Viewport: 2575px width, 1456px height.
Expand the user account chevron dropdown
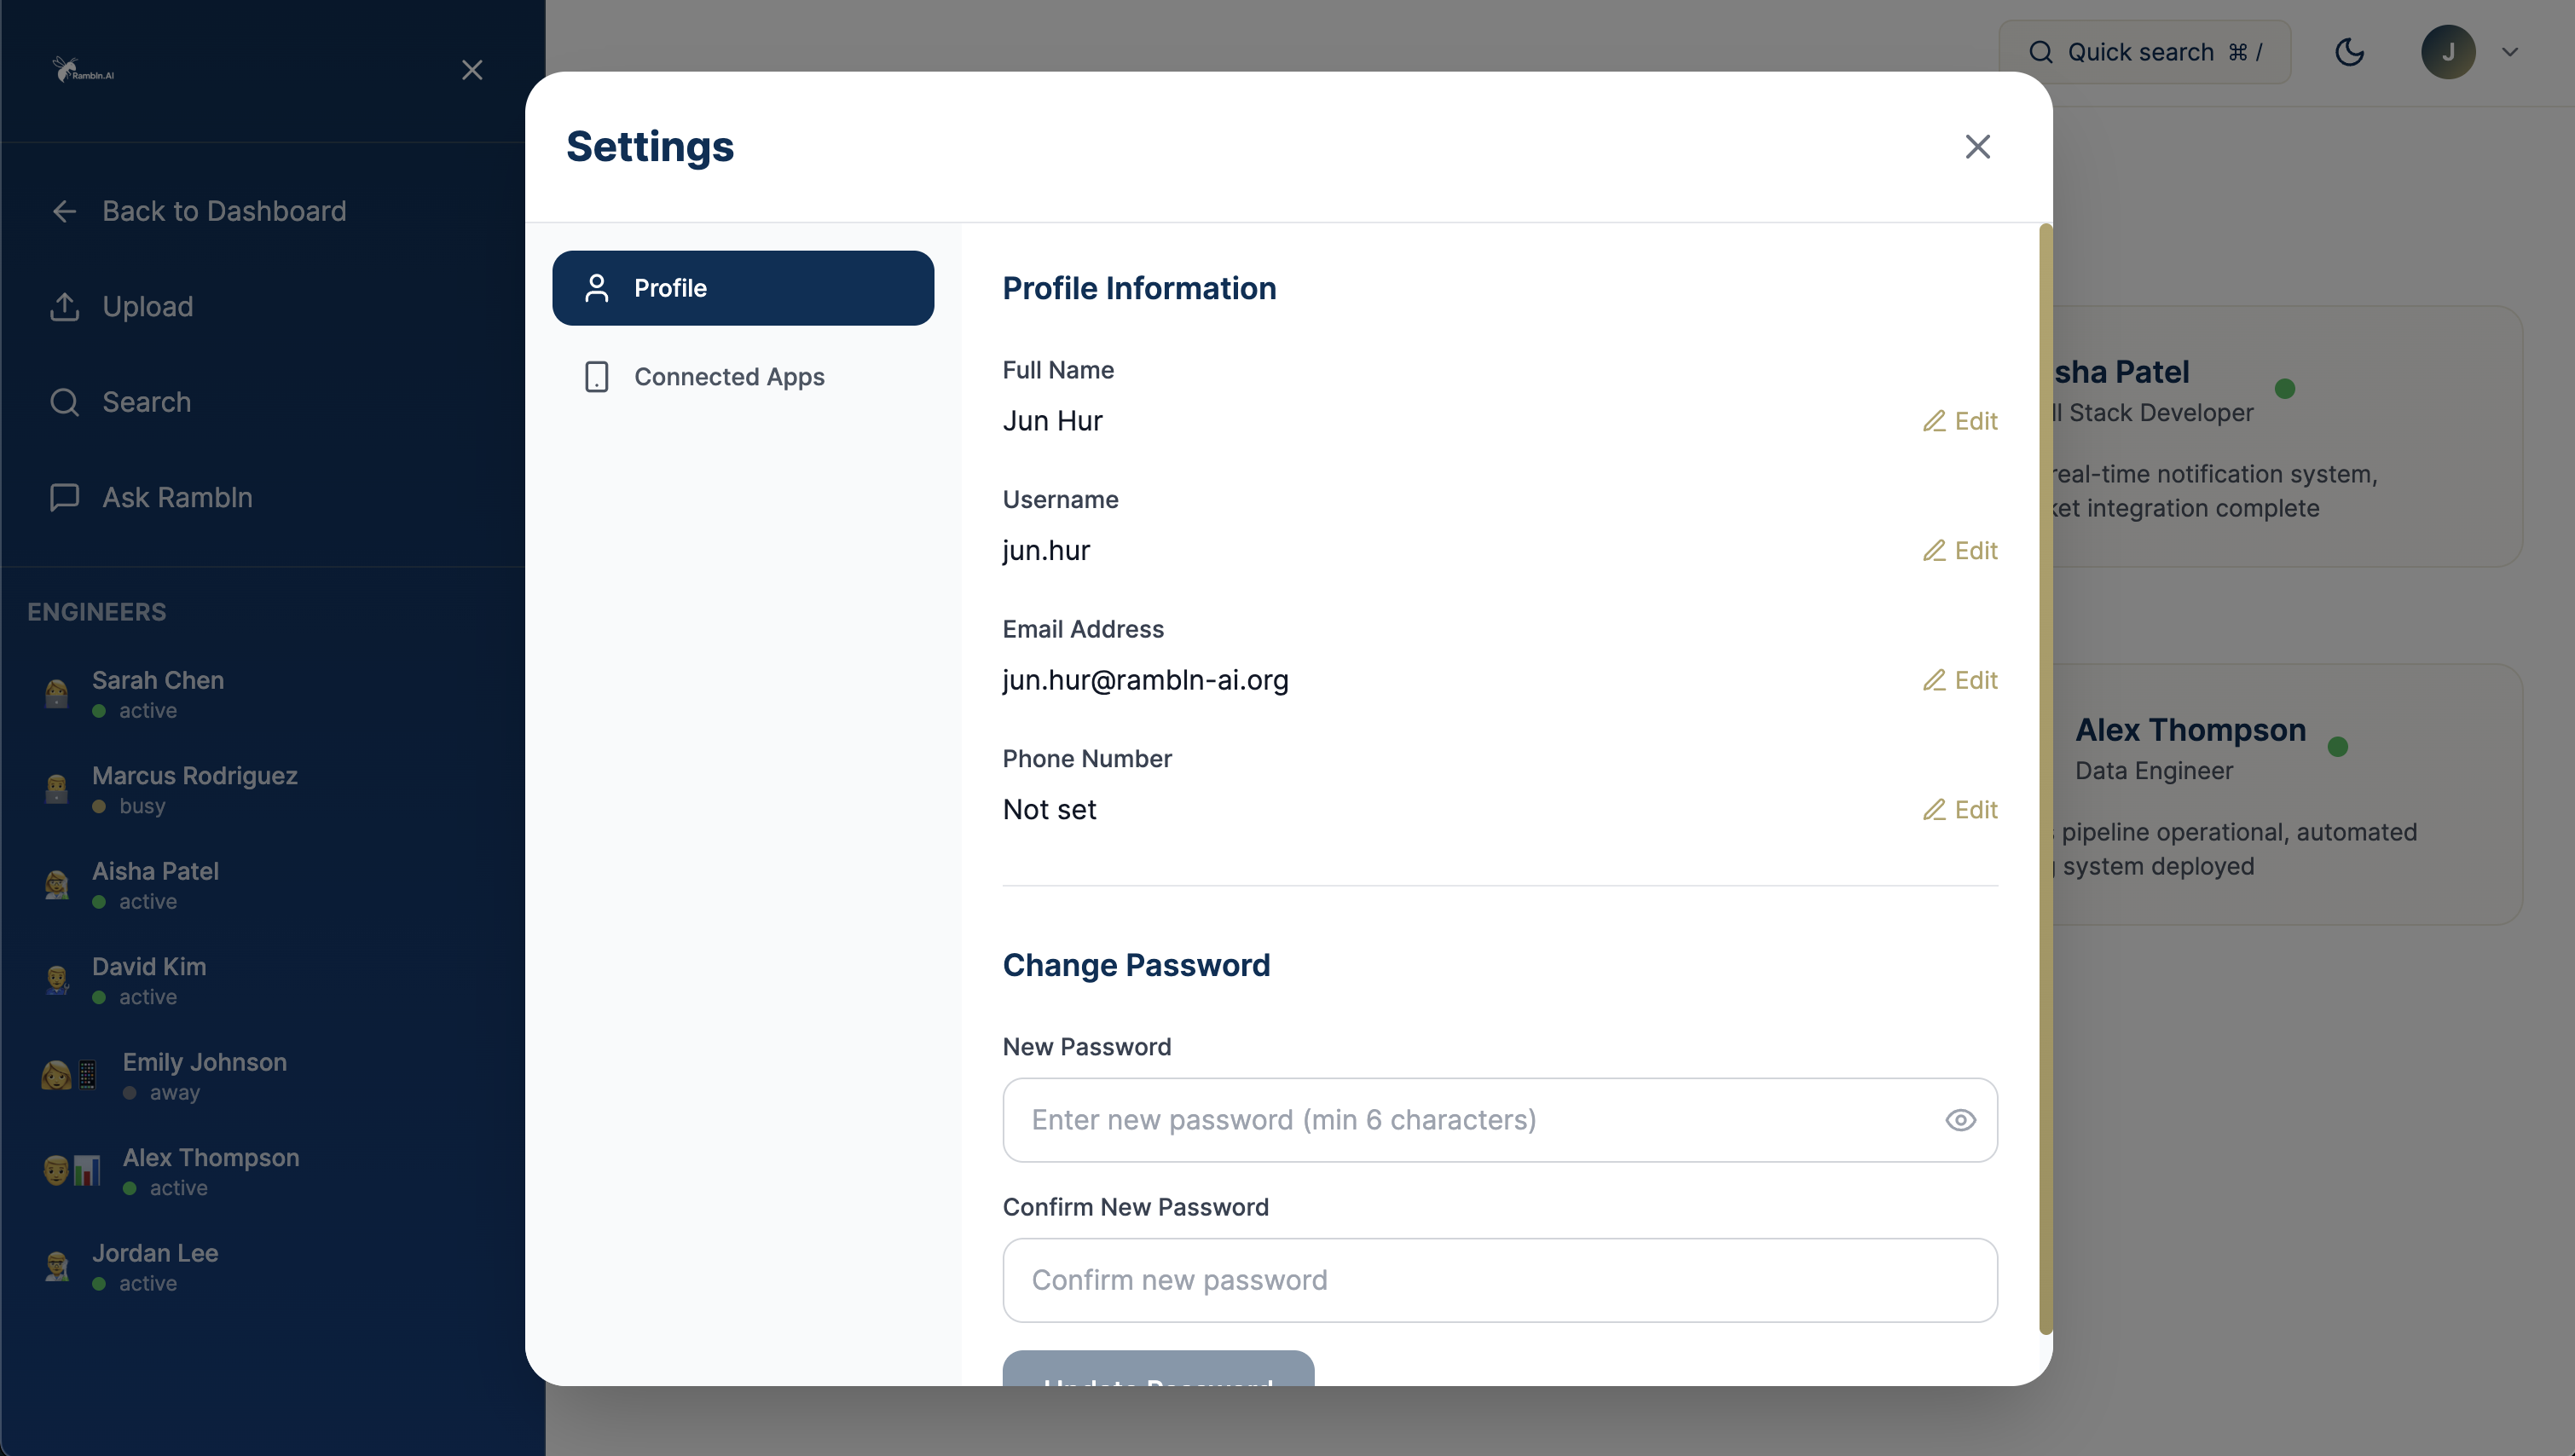2509,52
